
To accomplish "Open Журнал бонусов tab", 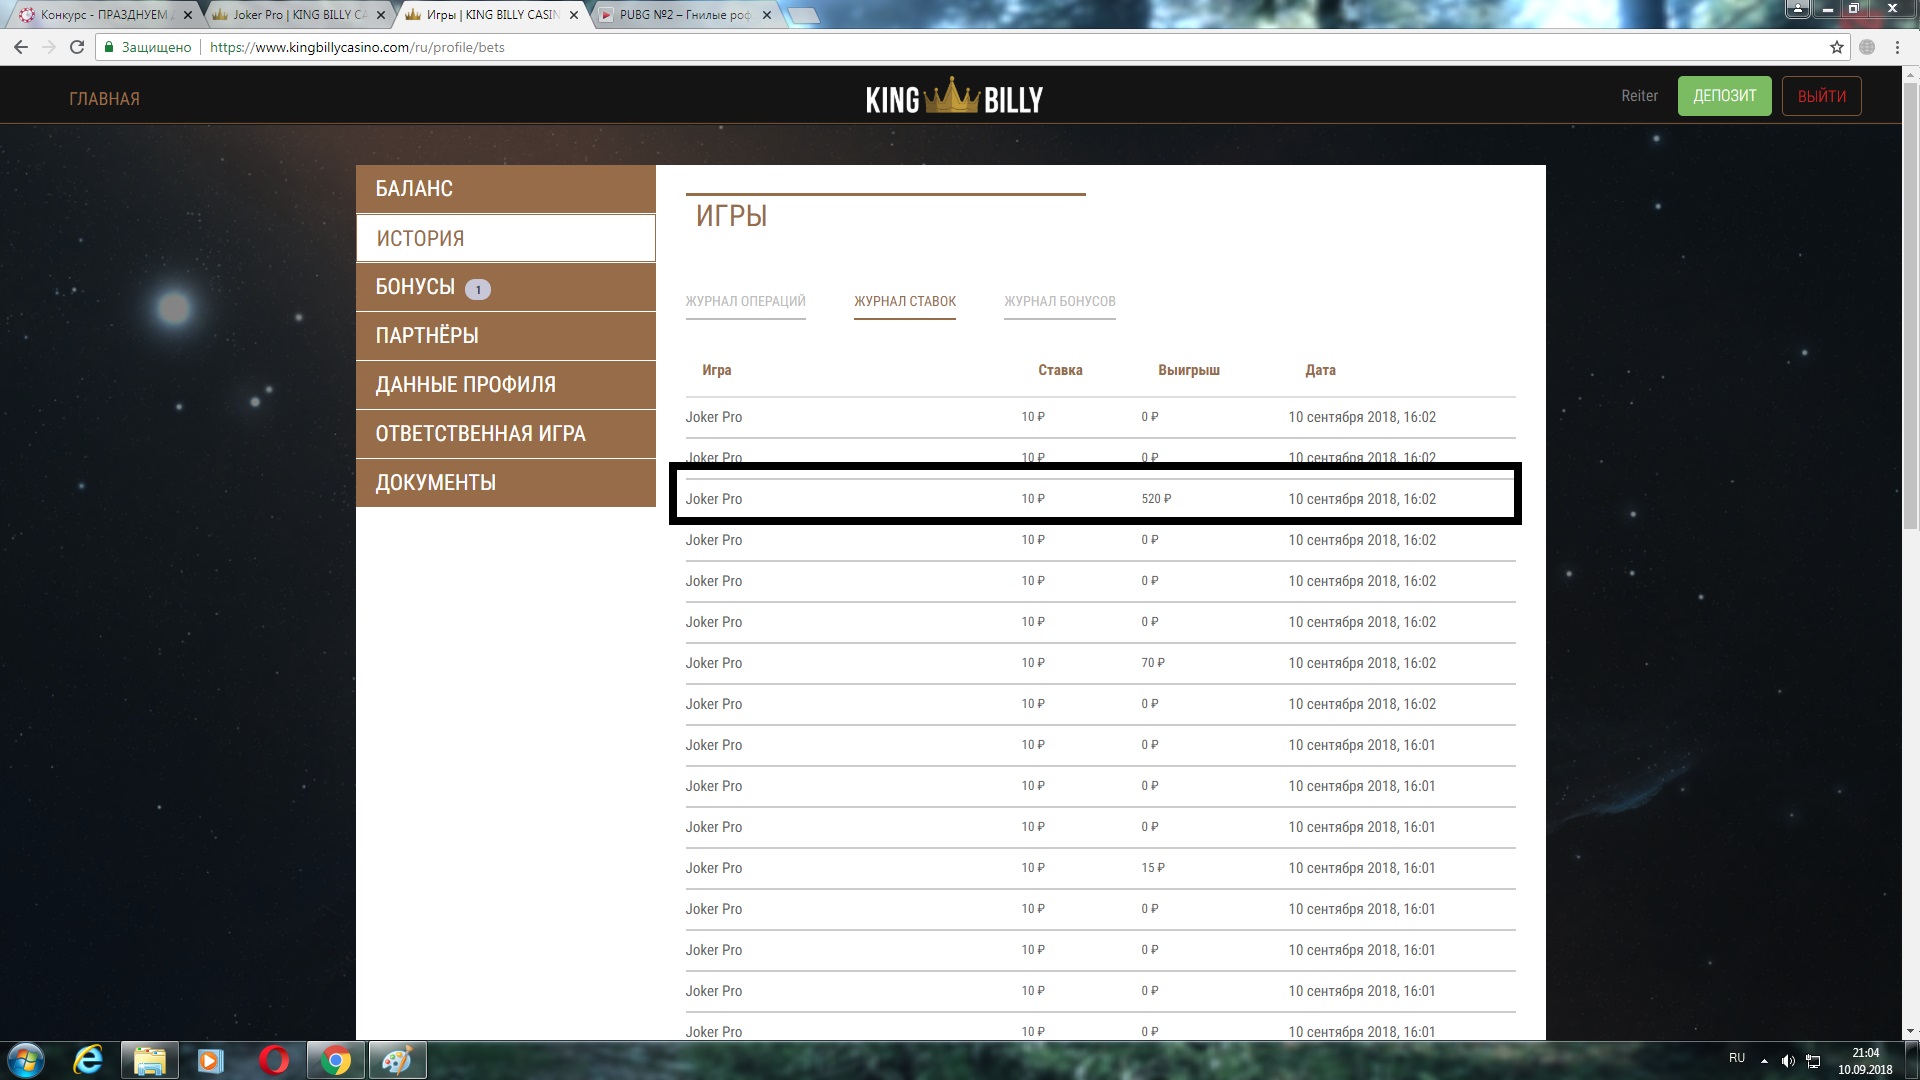I will [1059, 301].
